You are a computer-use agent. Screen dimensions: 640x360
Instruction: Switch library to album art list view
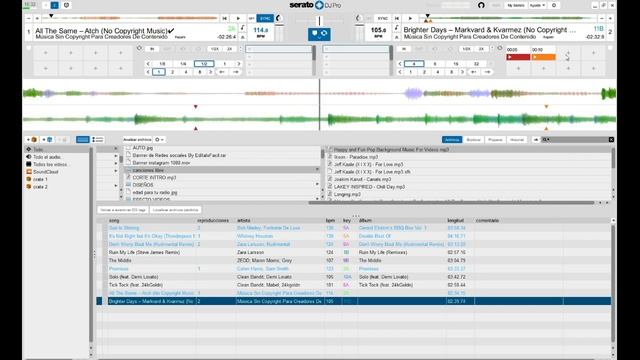tap(98, 140)
